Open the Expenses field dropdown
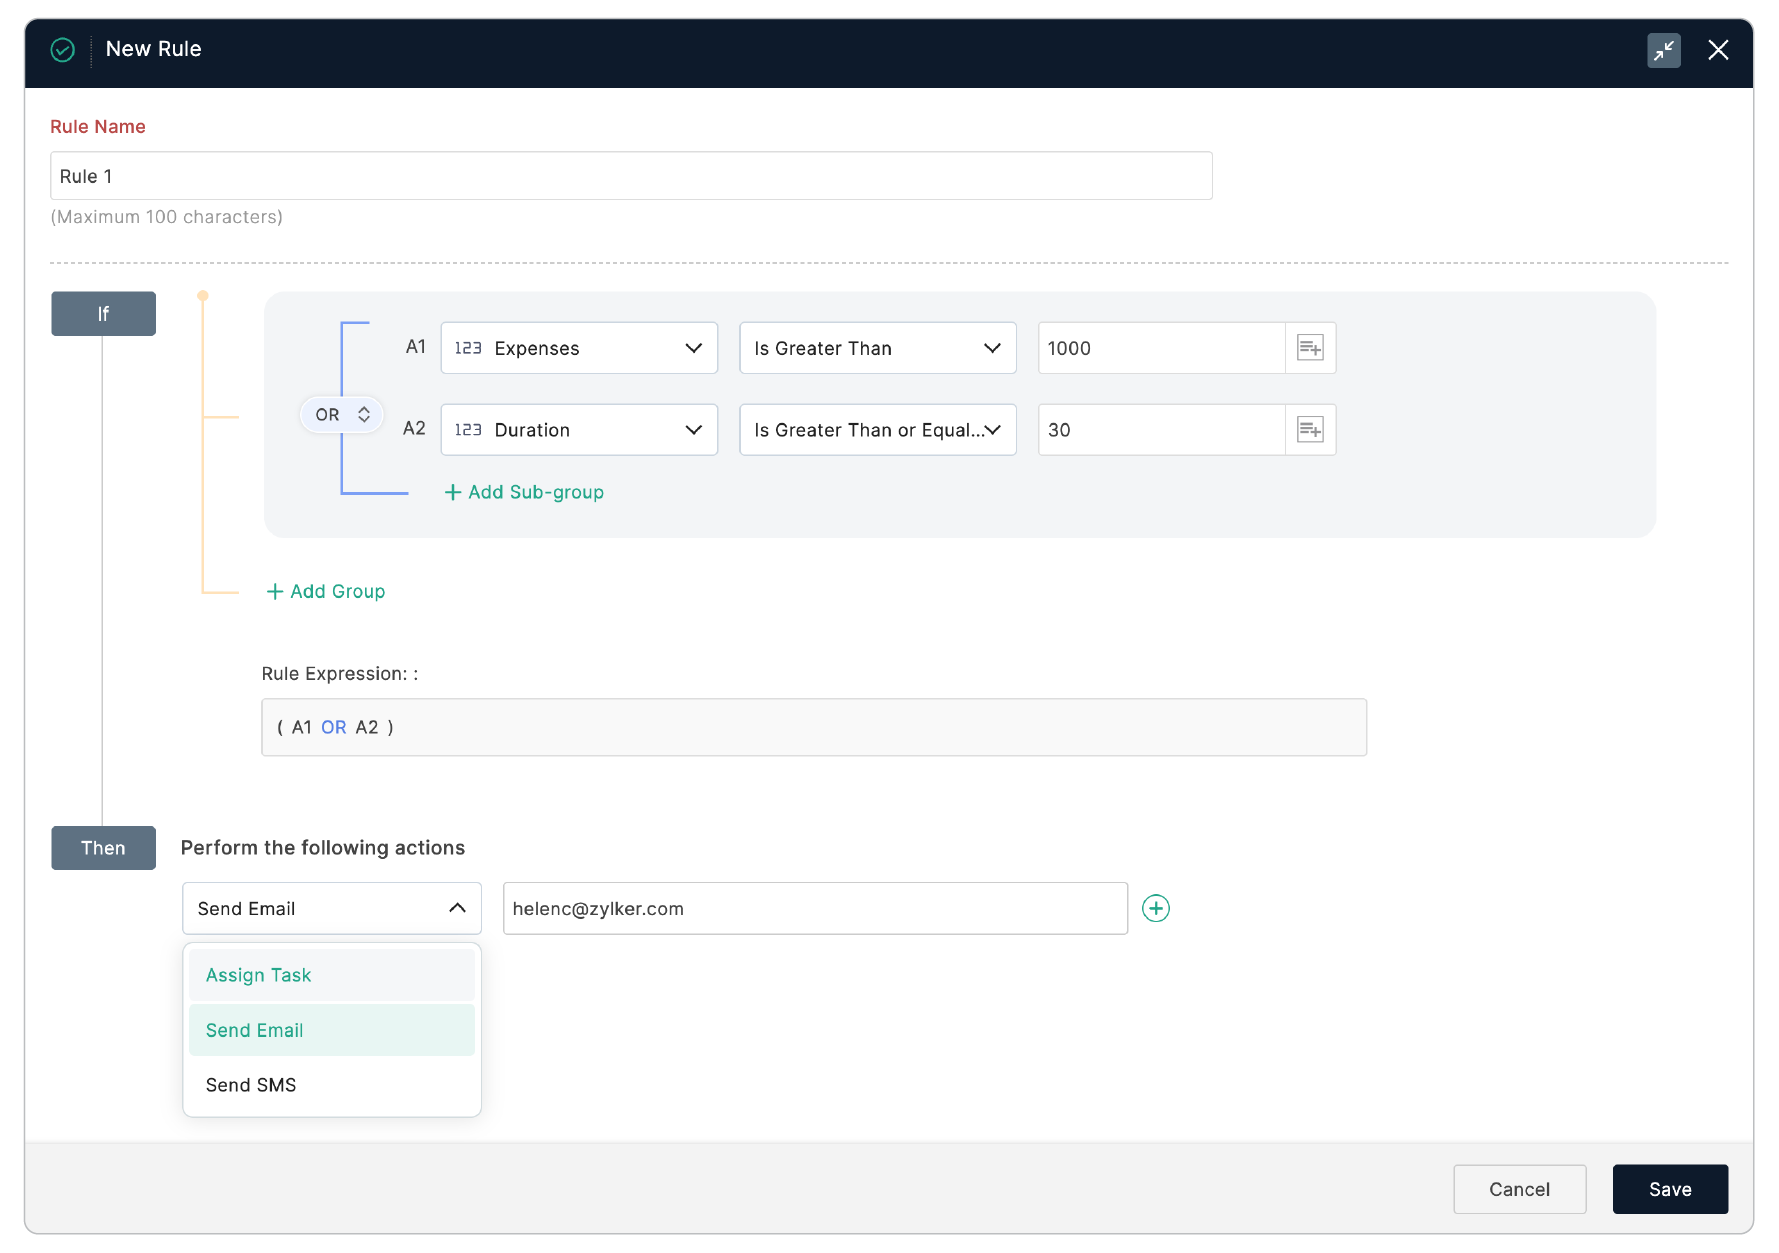Screen dimensions: 1779x1253 coord(579,348)
